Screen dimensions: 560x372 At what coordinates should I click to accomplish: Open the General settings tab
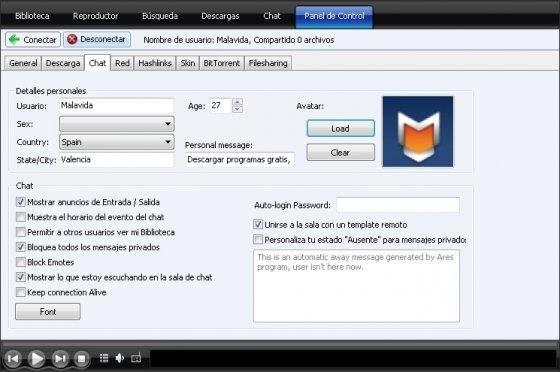click(23, 63)
